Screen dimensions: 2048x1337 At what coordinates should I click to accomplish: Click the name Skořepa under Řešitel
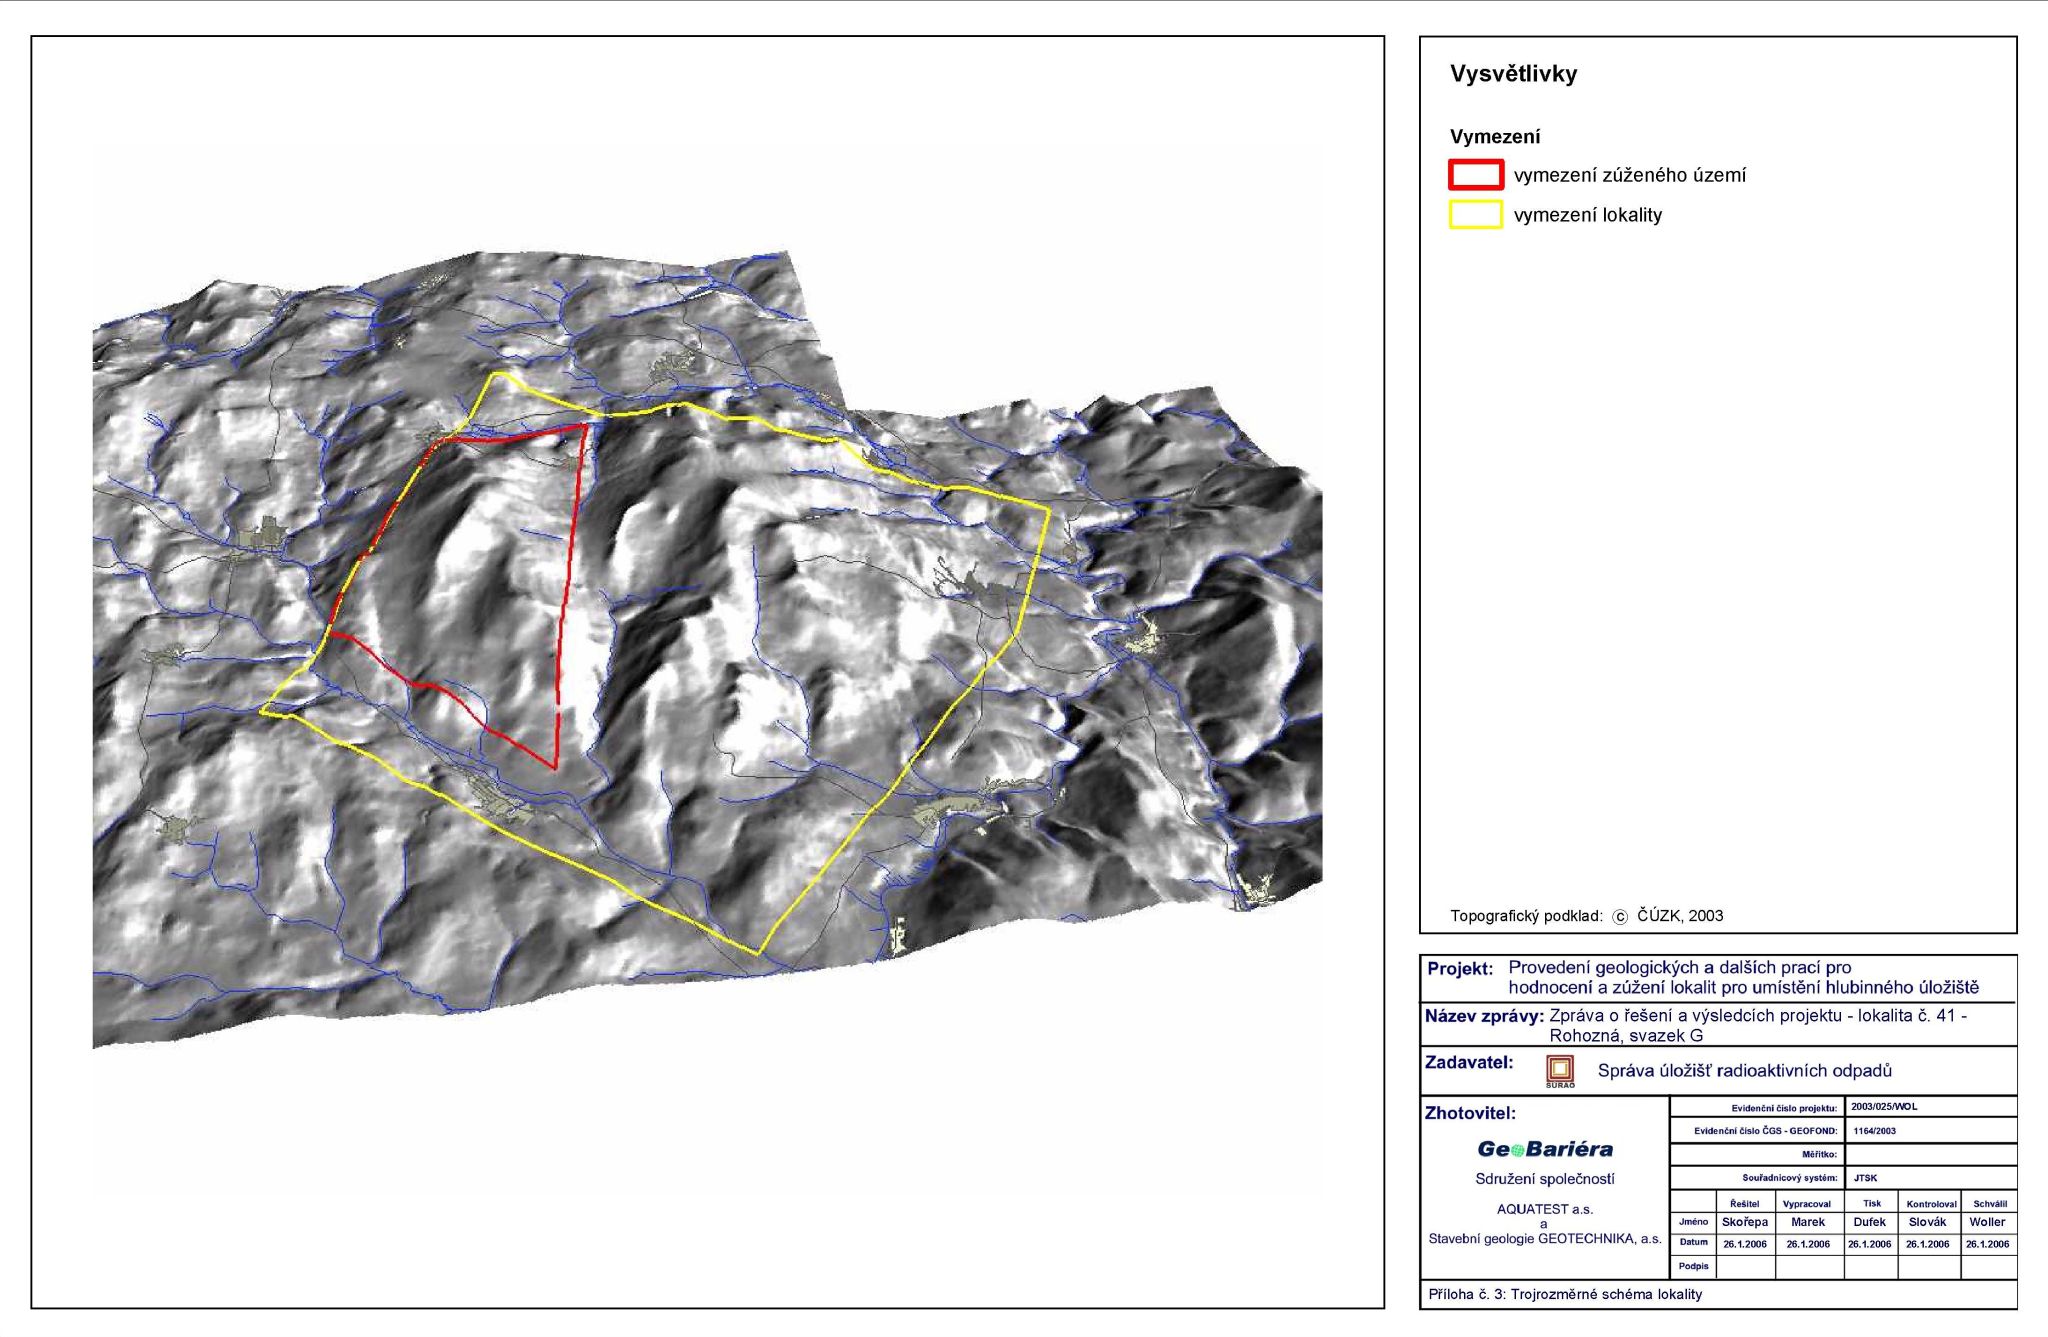coord(1745,1222)
